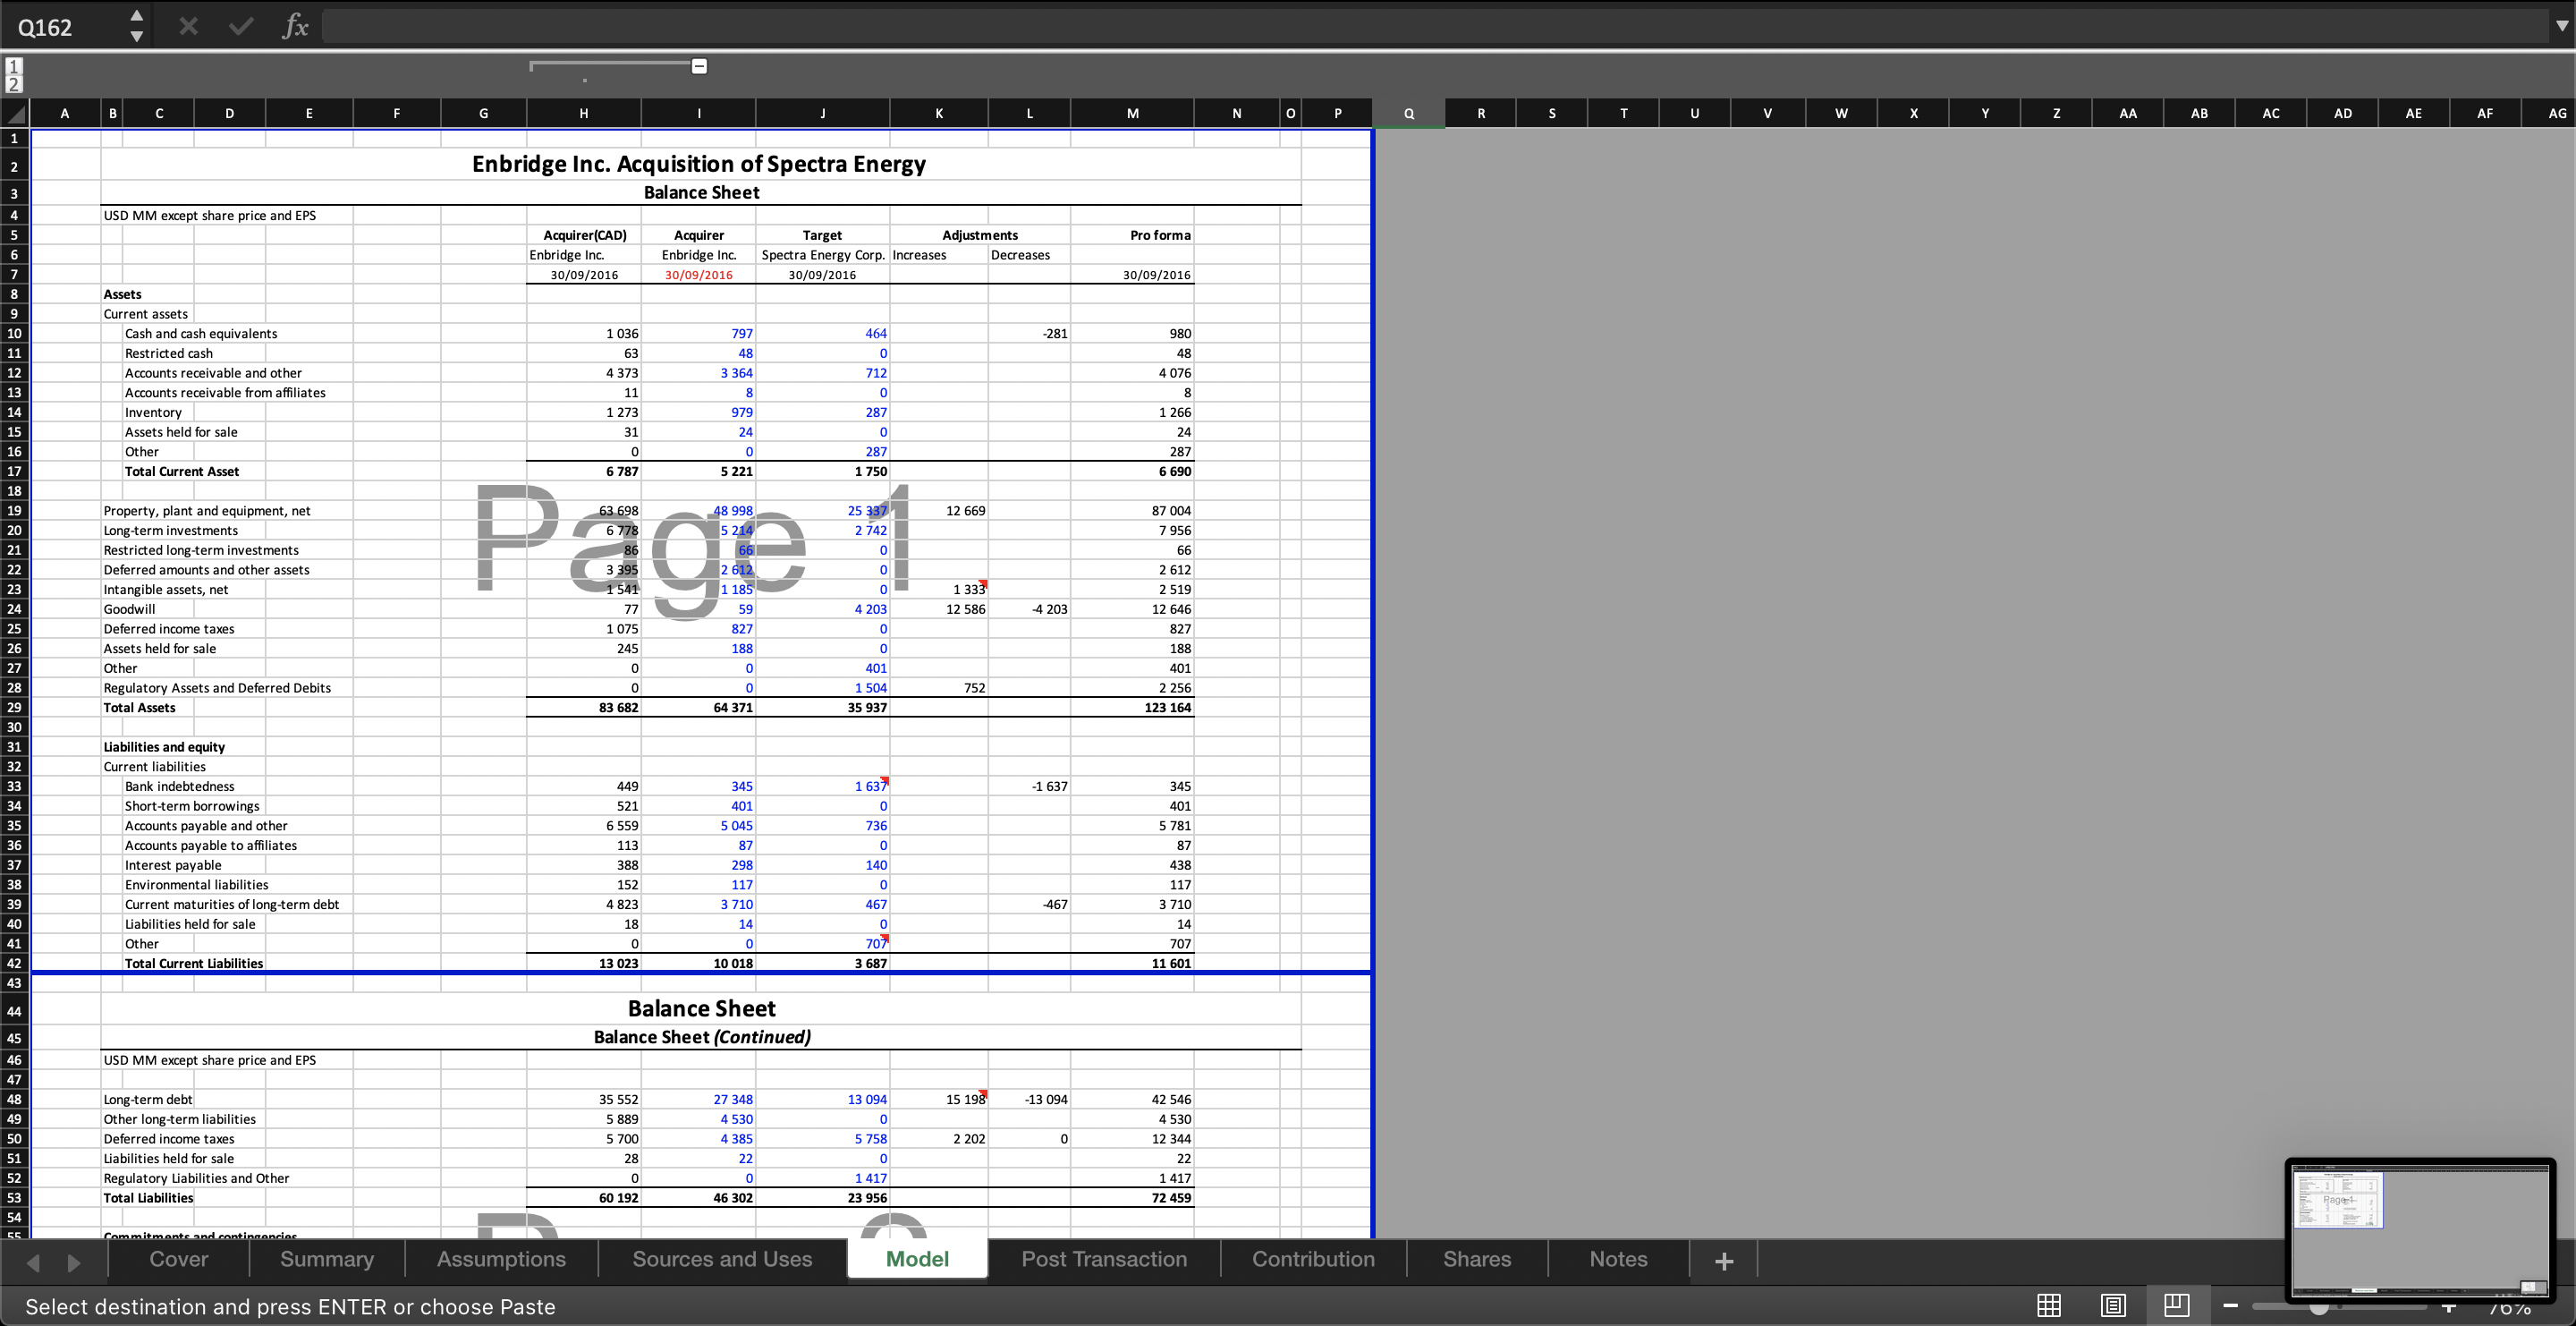Click 'Current maturities of long-term debt' label

232,904
